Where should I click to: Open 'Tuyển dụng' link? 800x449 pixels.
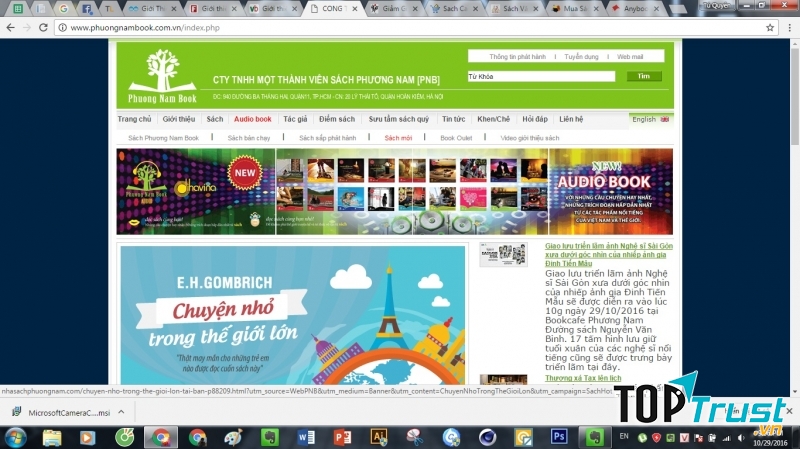coord(581,57)
